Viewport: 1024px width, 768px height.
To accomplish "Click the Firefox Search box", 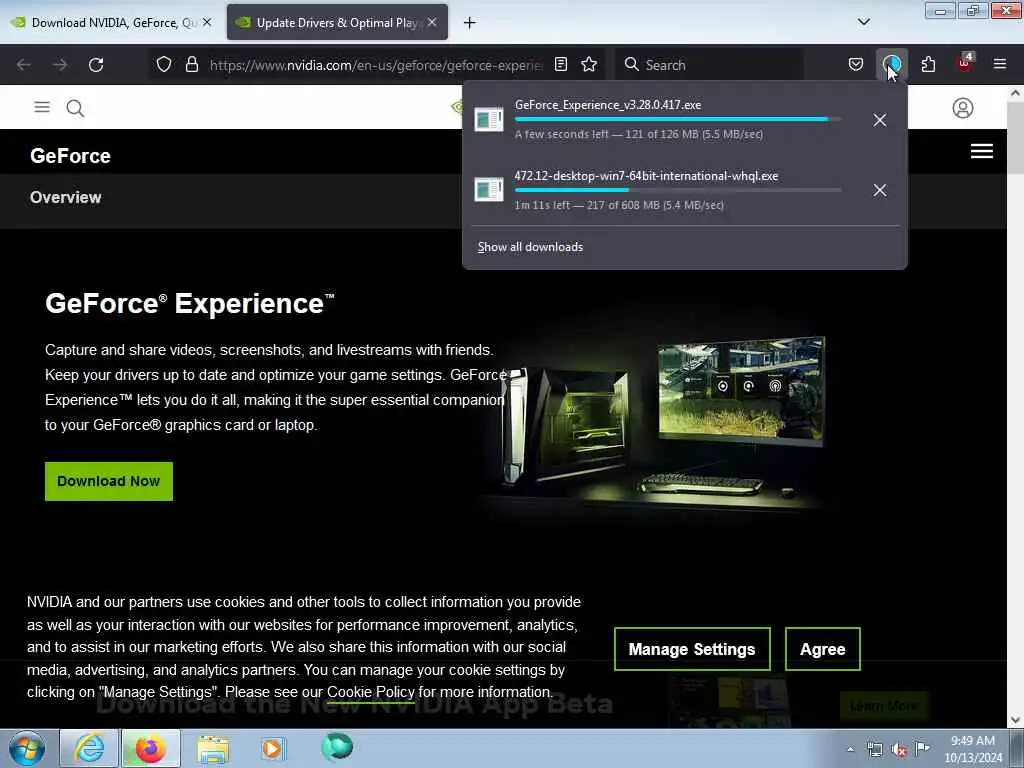I will point(709,65).
